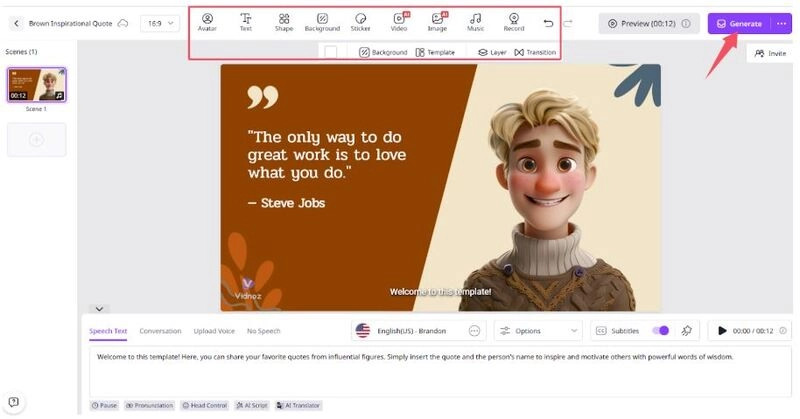Switch to the Upload Voice tab
This screenshot has width=800, height=419.
(214, 331)
